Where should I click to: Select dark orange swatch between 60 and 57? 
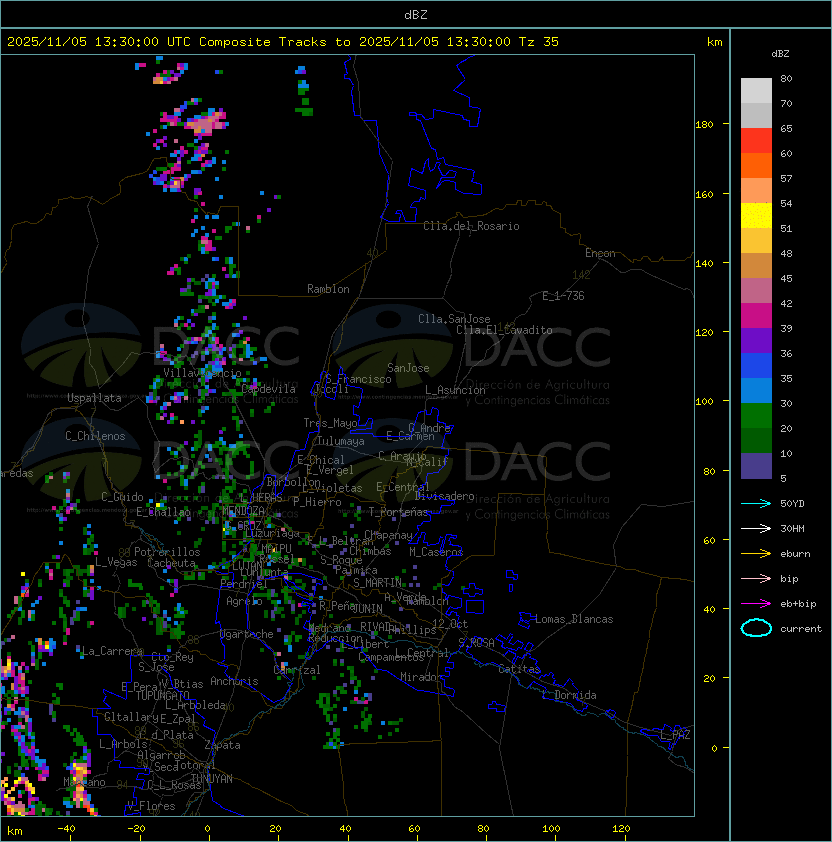point(756,165)
